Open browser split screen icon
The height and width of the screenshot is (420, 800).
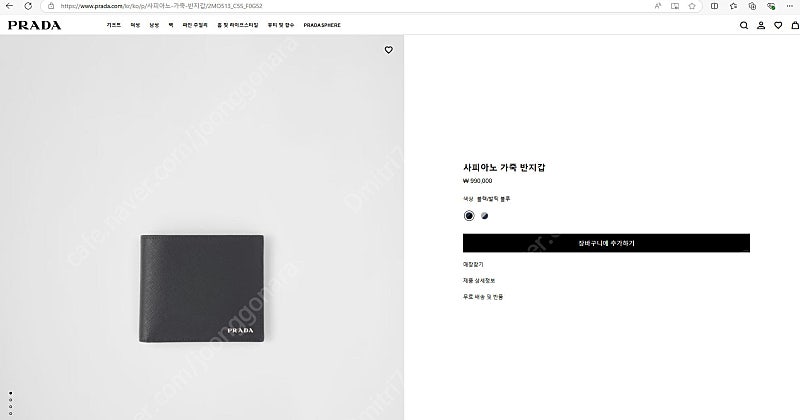[714, 6]
